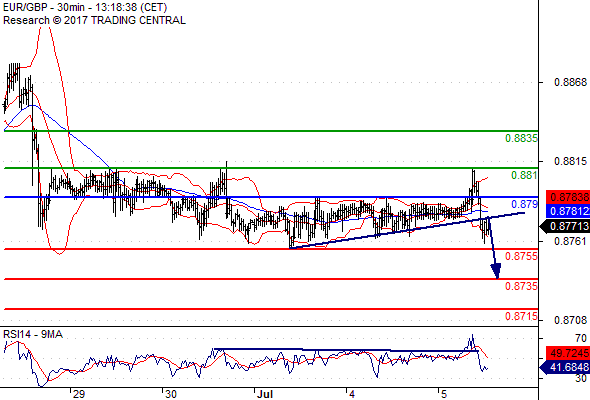Click the red 49.7245 RSI value tag
This screenshot has width=590, height=400.
click(568, 353)
